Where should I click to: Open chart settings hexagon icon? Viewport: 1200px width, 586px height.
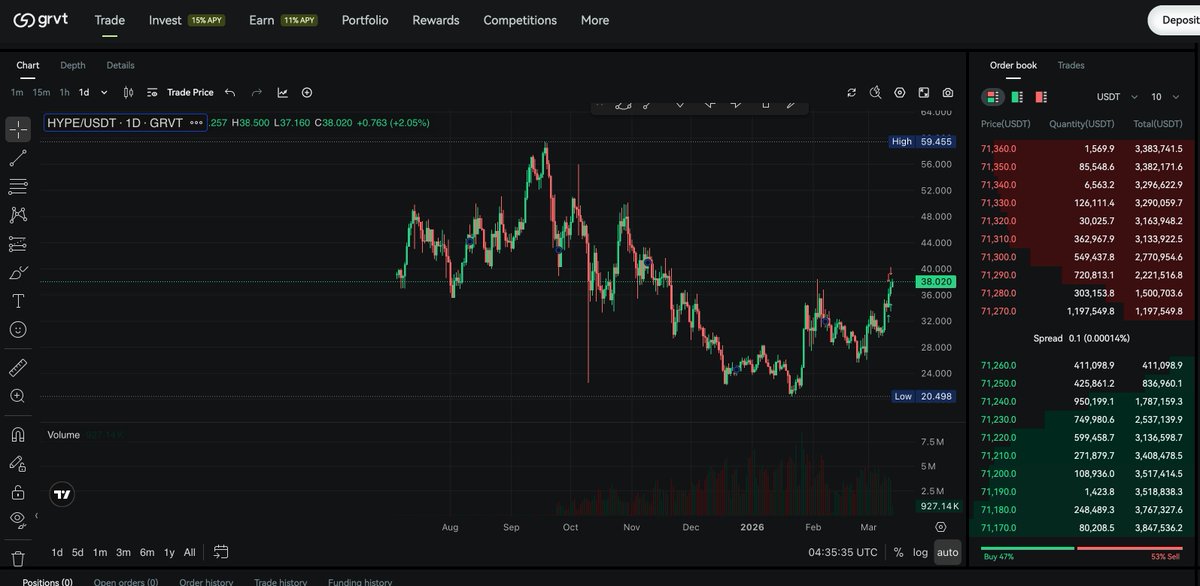(x=900, y=92)
